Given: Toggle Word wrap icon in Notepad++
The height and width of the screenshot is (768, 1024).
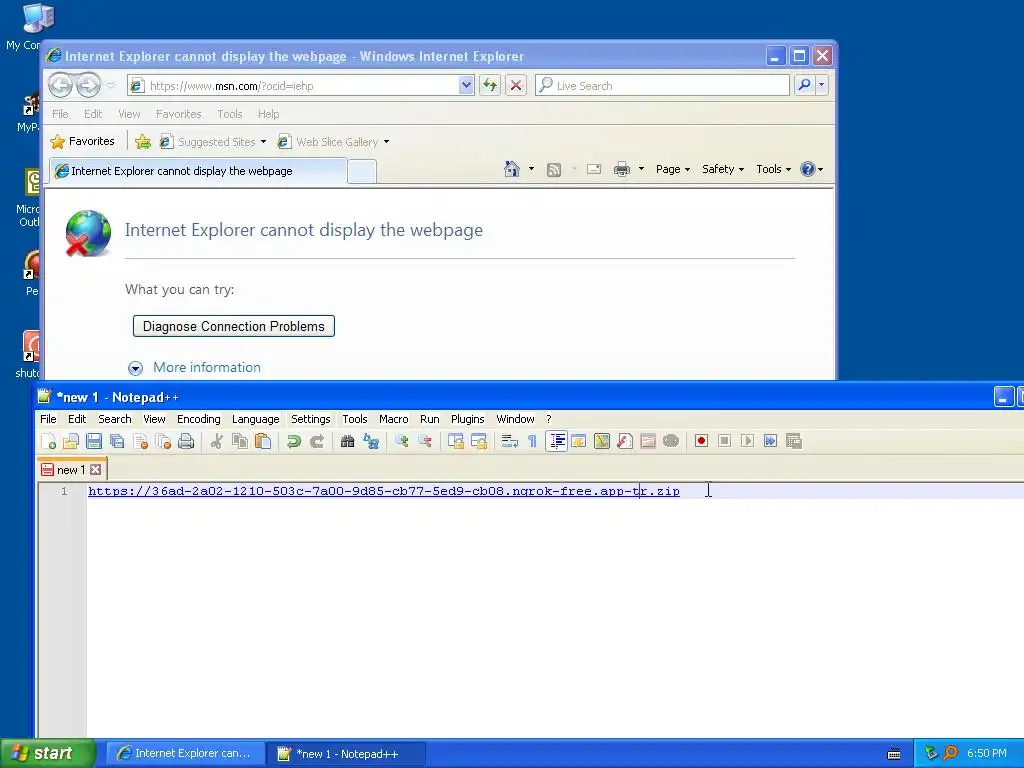Looking at the screenshot, I should 509,441.
